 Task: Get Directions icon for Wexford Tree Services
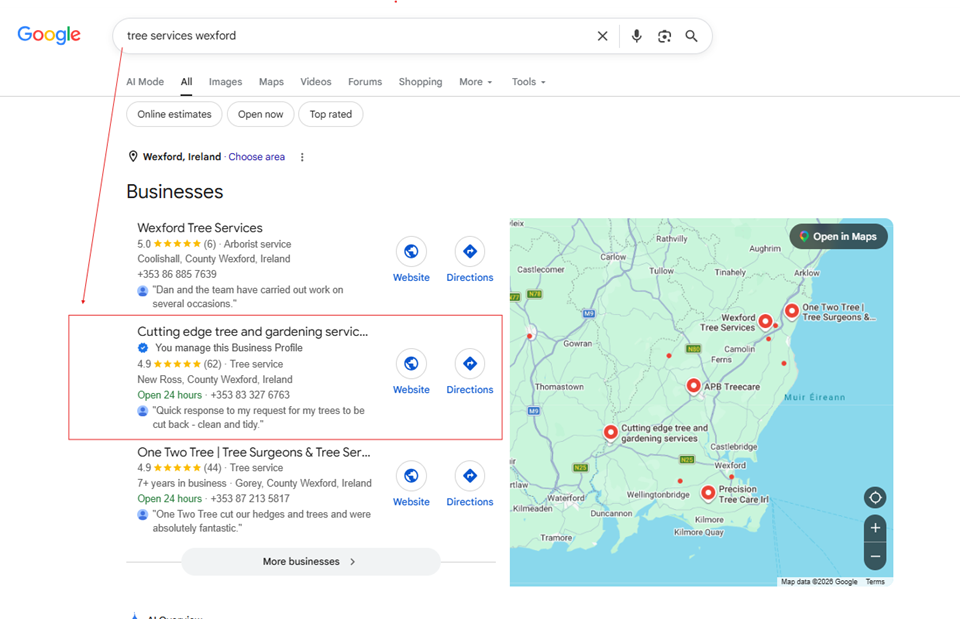[470, 251]
